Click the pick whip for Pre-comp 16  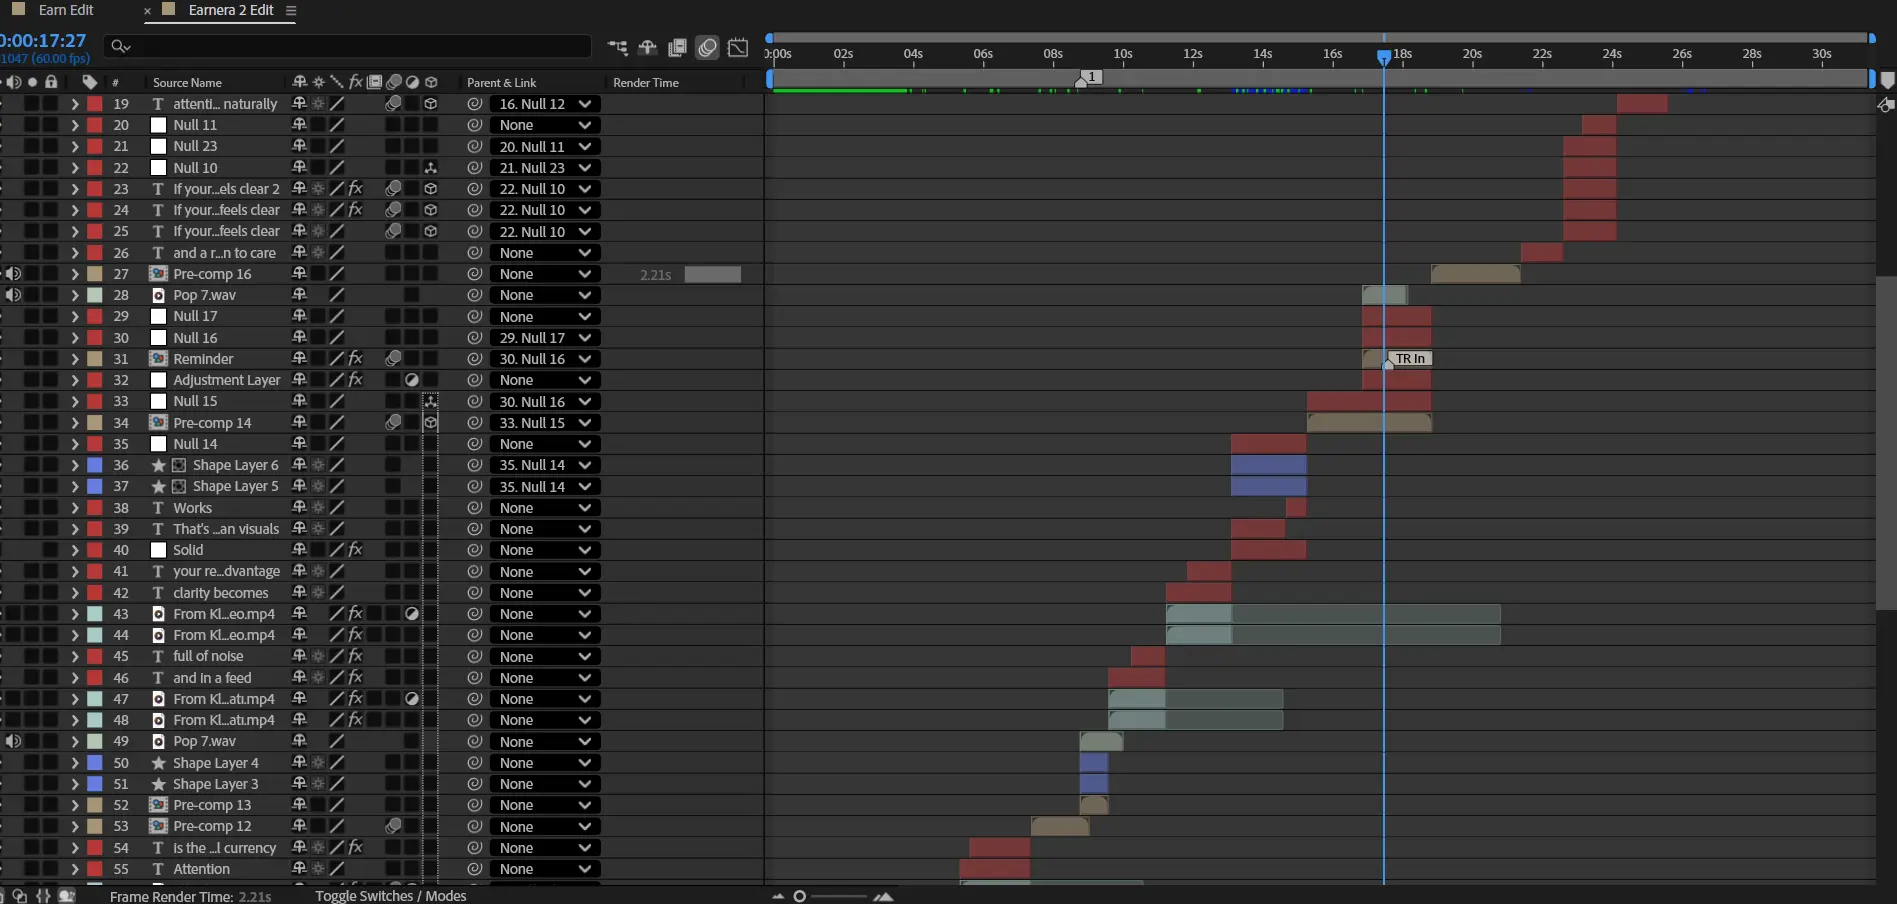pyautogui.click(x=475, y=274)
